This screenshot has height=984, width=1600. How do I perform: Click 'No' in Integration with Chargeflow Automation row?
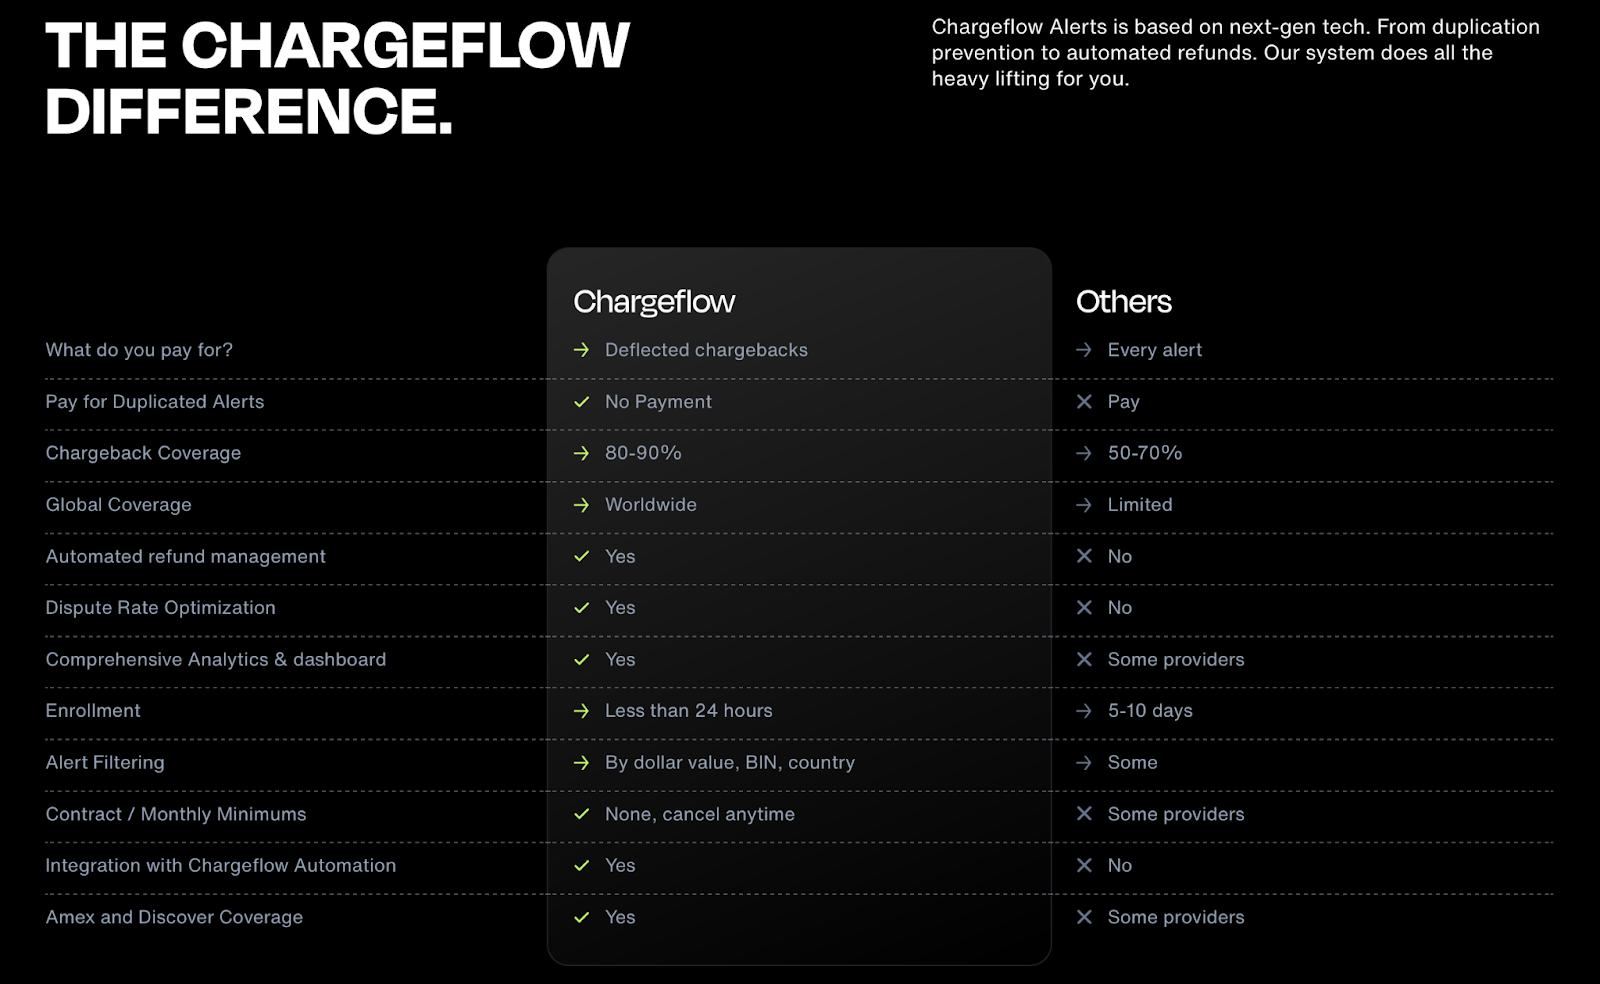click(1120, 866)
